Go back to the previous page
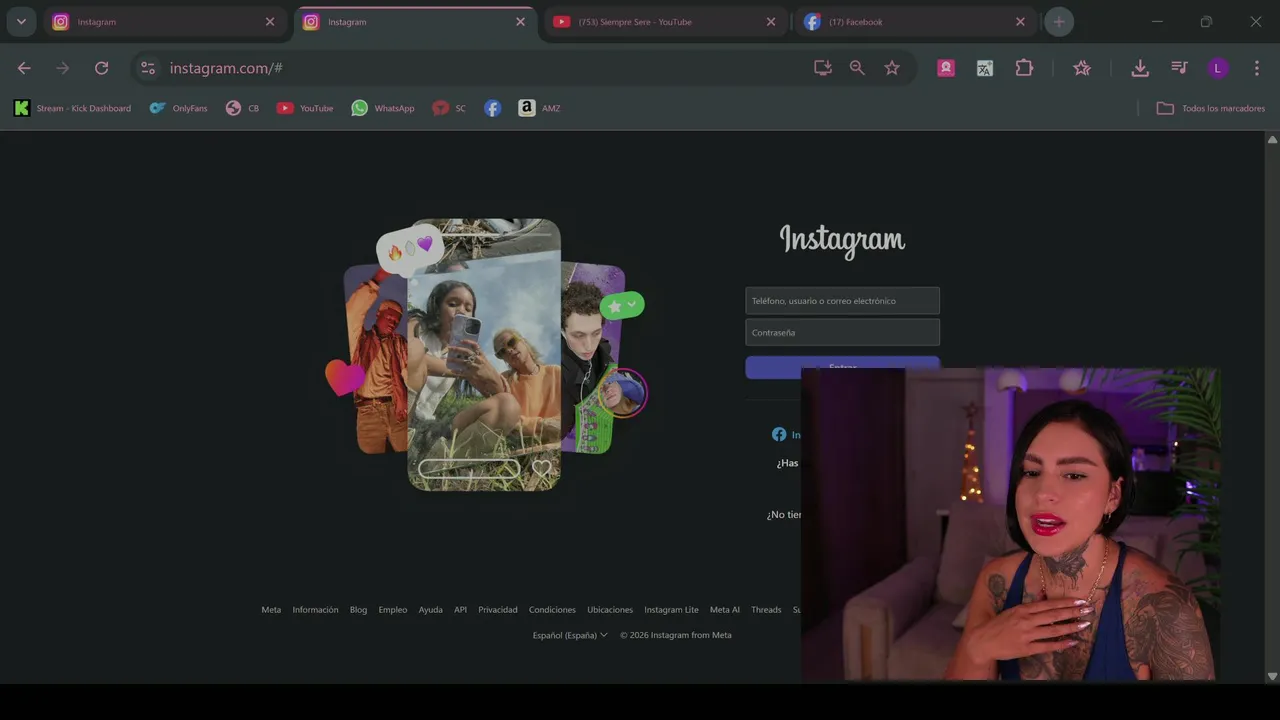1280x720 pixels. pos(24,68)
